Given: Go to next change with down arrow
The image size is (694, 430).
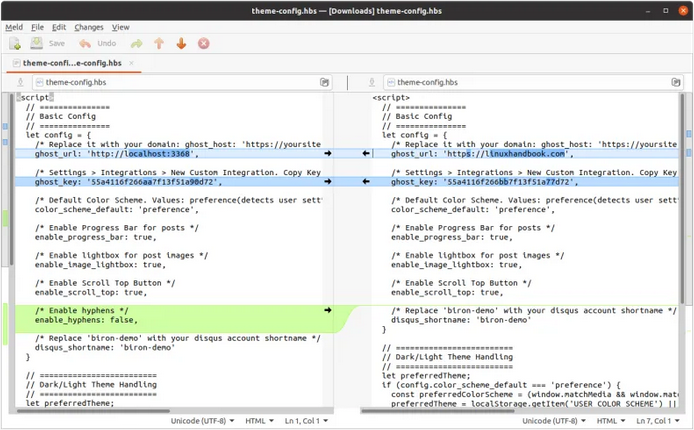Looking at the screenshot, I should [x=181, y=43].
